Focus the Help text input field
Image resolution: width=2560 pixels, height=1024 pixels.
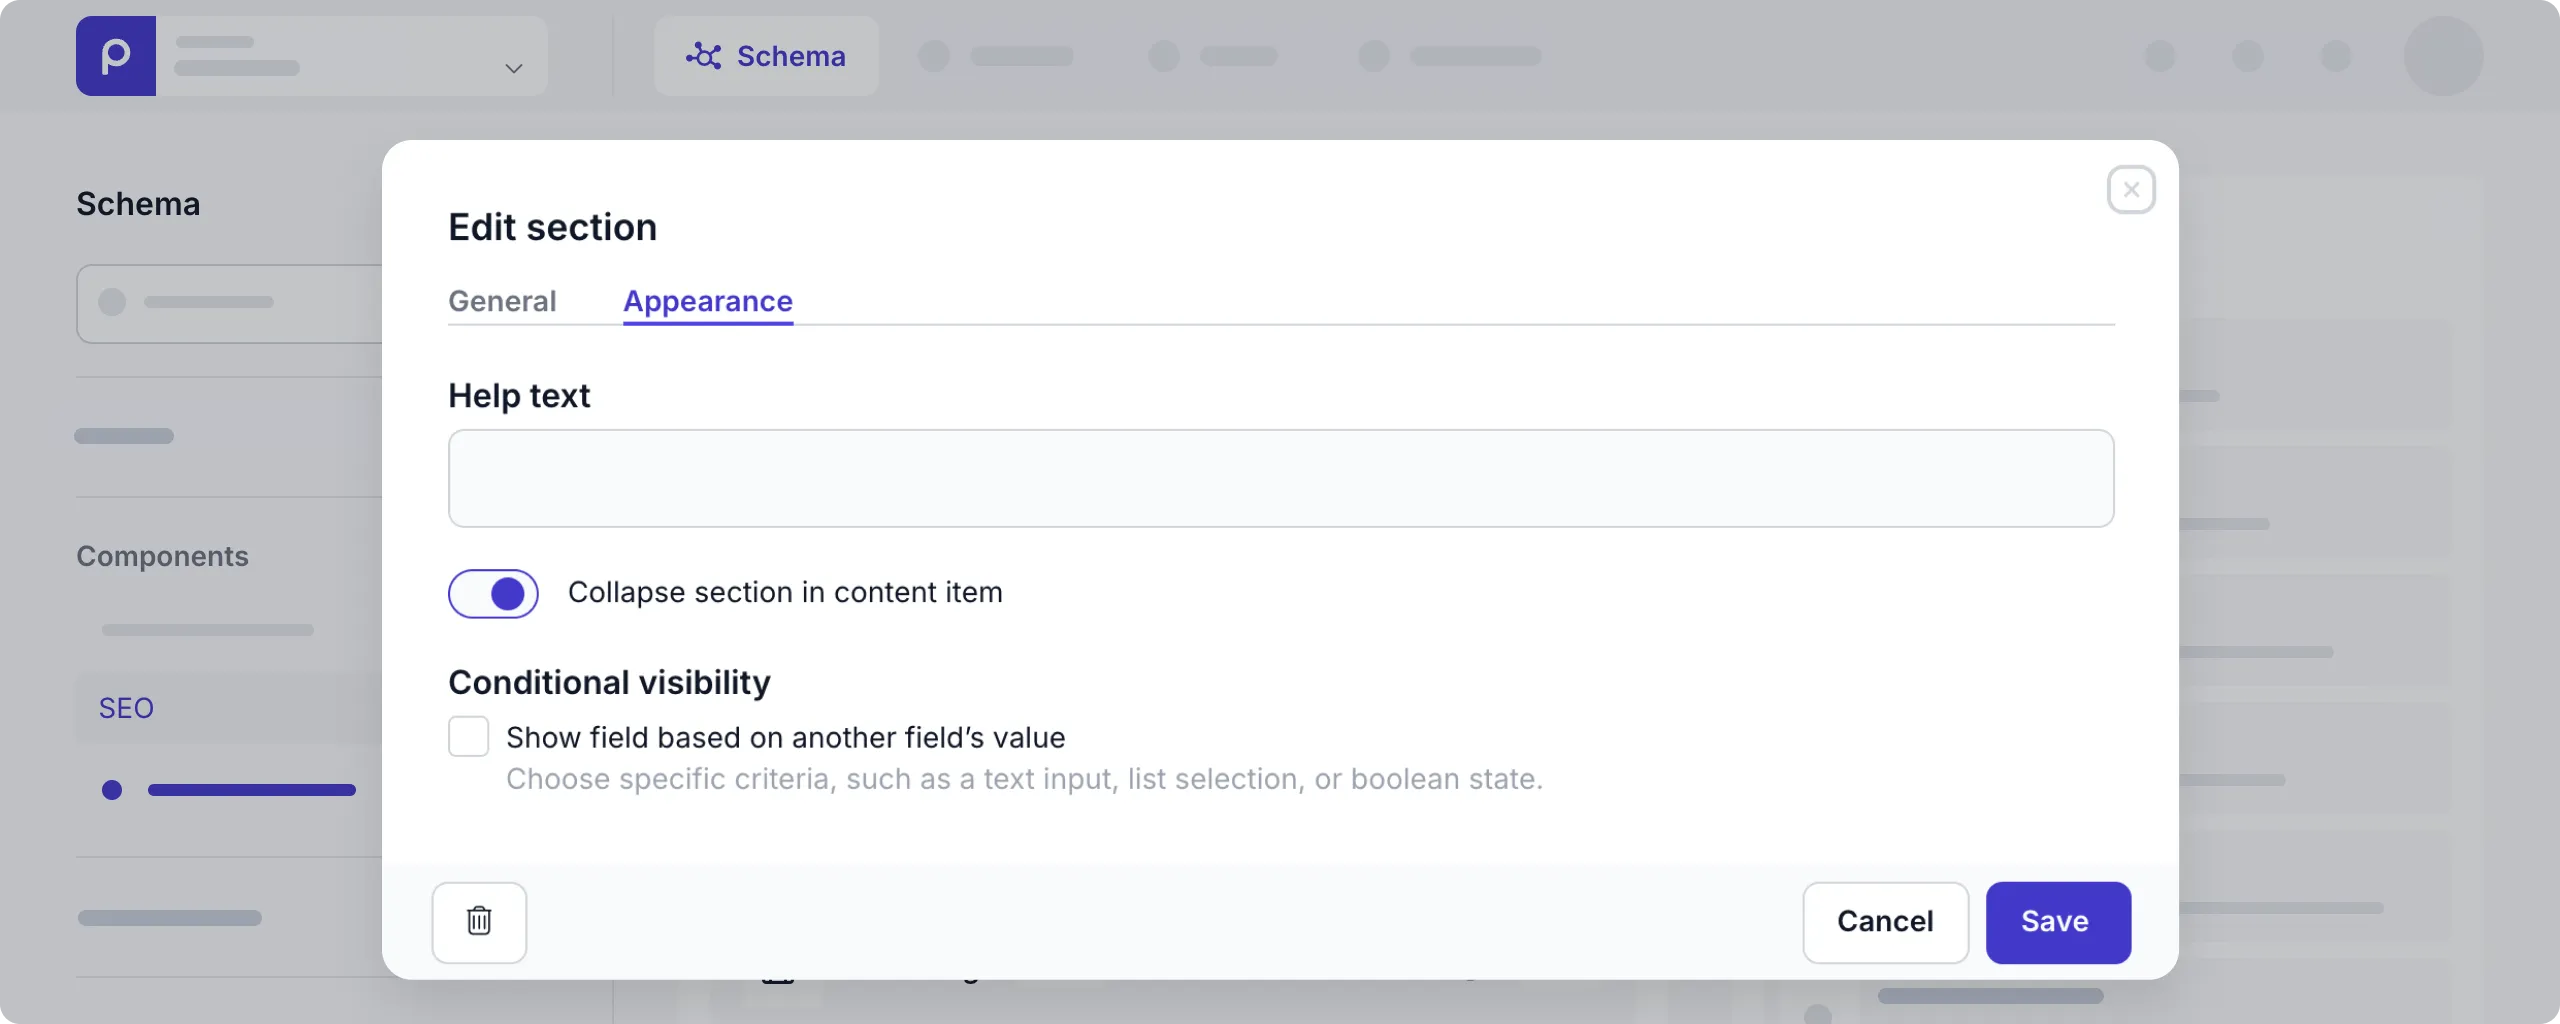pos(1281,478)
